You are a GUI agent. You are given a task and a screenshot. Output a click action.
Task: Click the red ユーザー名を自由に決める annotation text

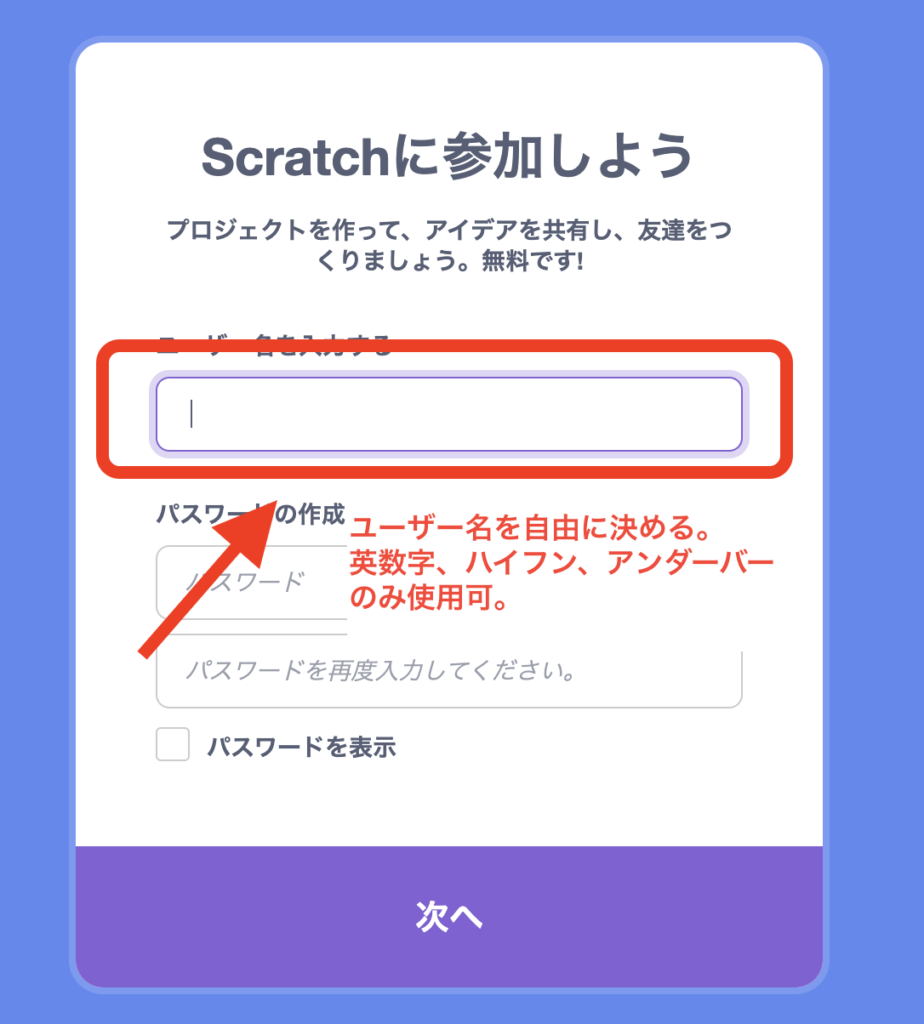(x=531, y=528)
